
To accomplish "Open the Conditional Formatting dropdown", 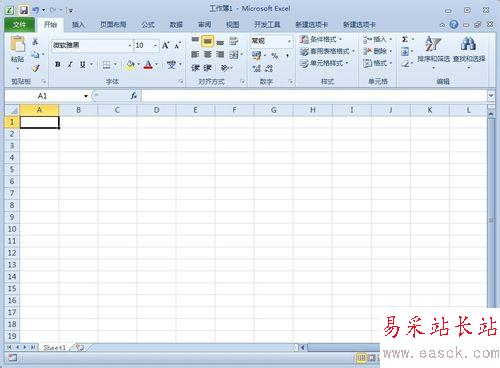I will (x=320, y=39).
